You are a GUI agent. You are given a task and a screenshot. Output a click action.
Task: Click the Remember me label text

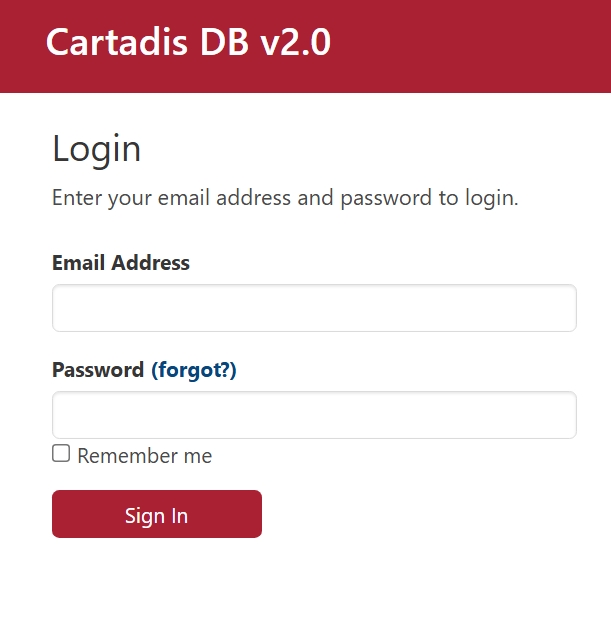pos(144,456)
